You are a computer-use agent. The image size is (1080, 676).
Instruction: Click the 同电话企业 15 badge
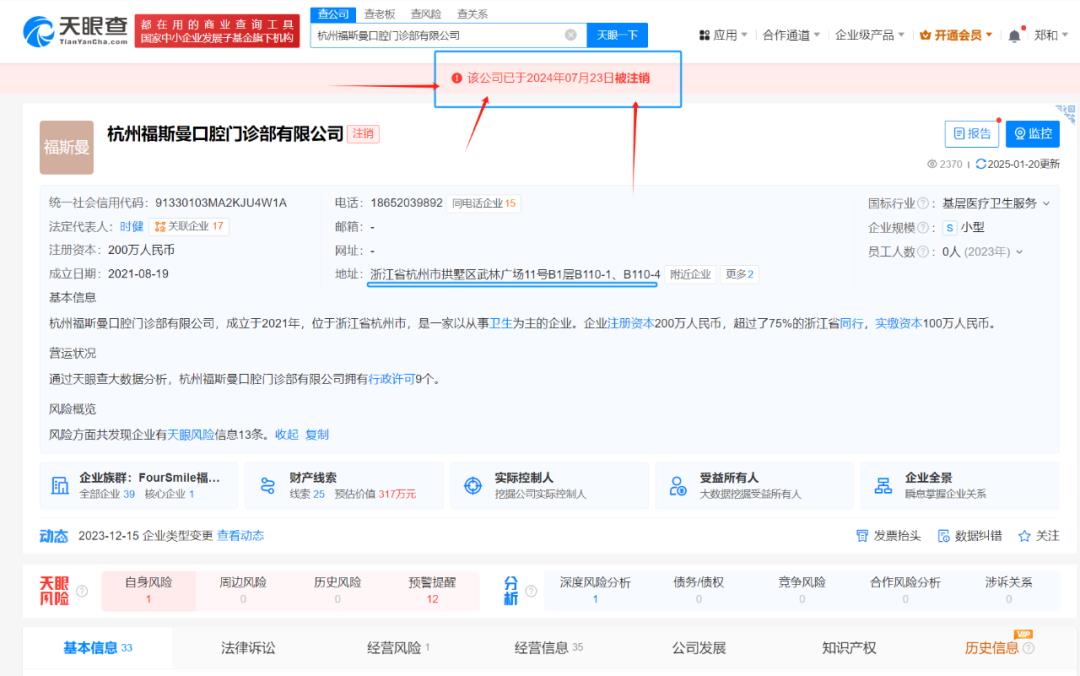[x=484, y=203]
